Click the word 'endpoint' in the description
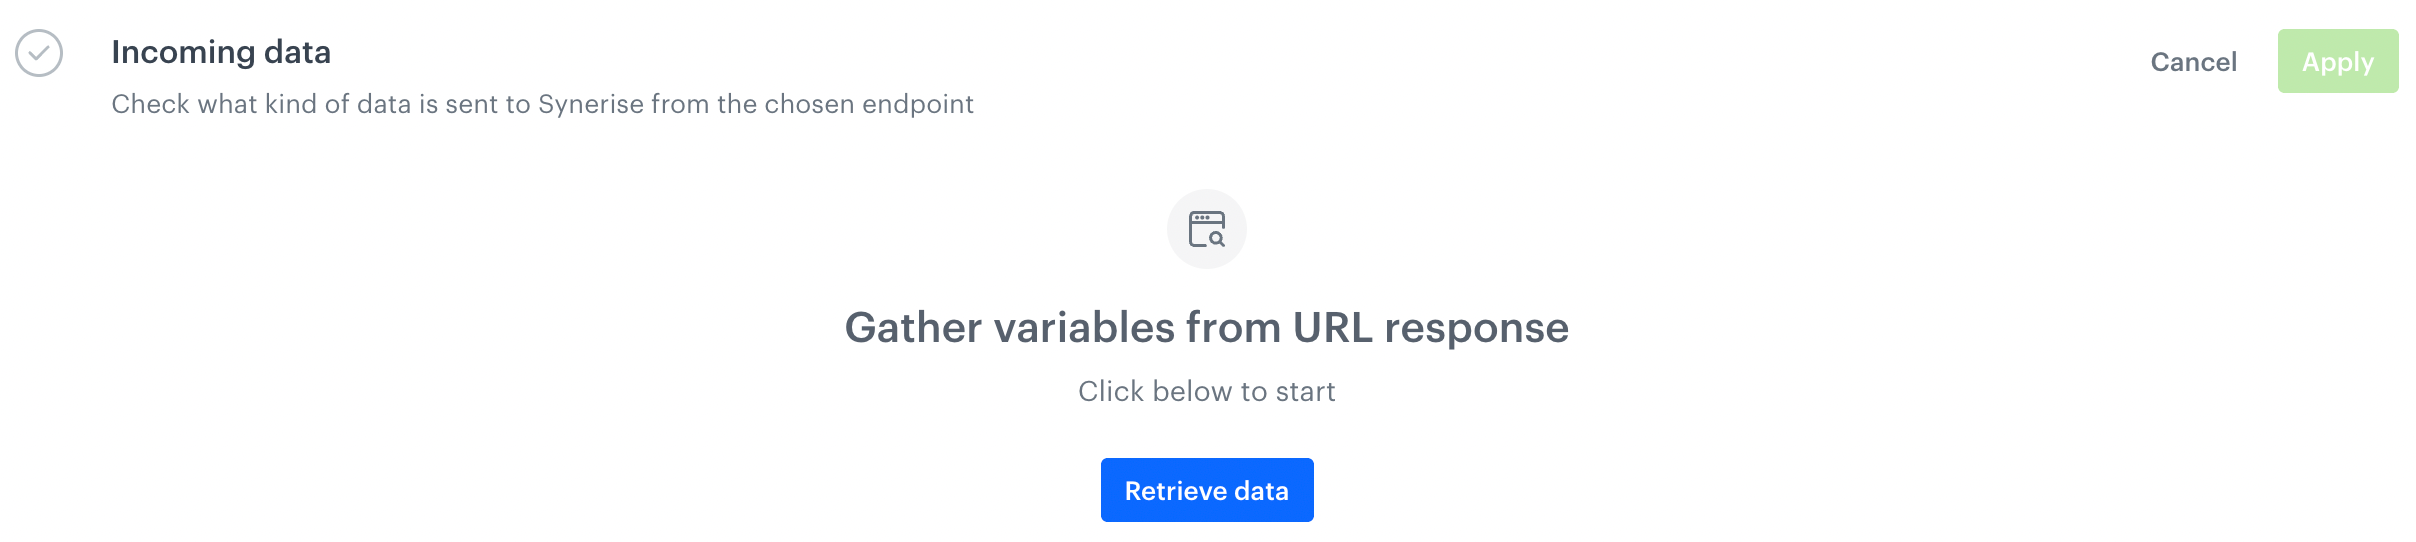This screenshot has width=2416, height=542. click(x=918, y=104)
